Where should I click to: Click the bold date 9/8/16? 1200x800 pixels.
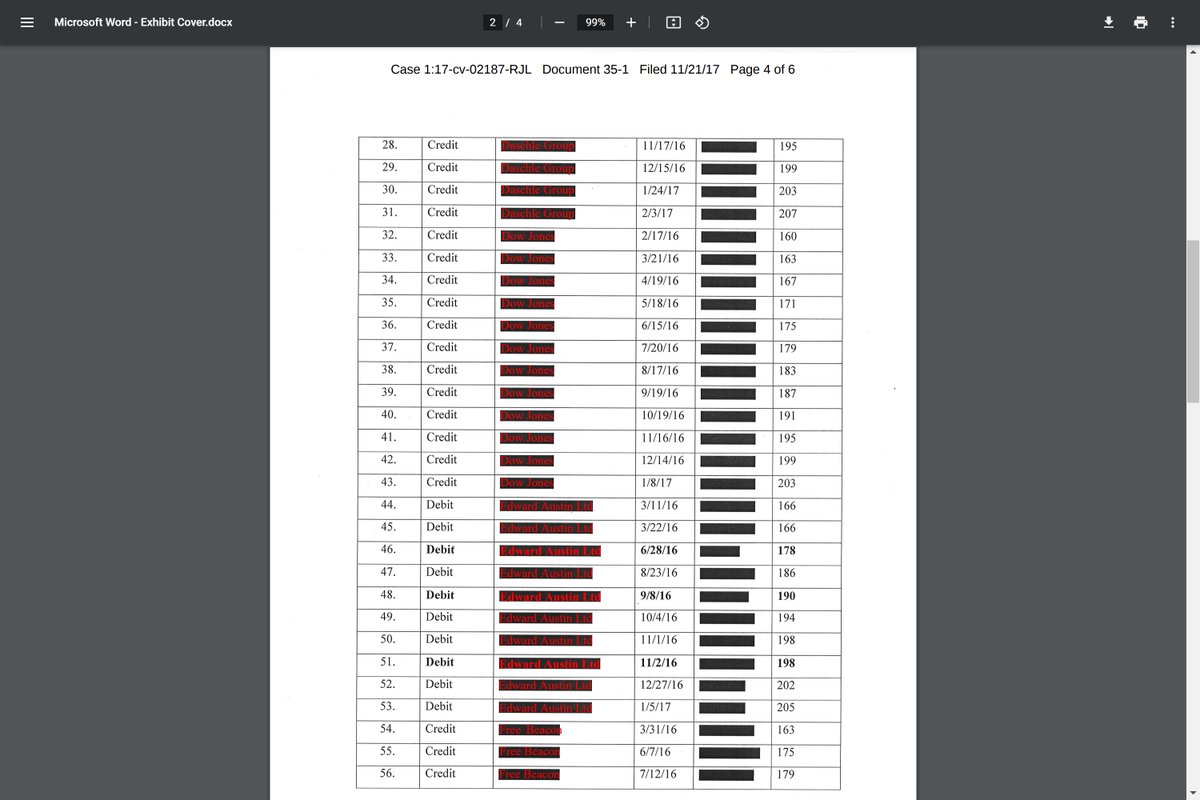point(657,595)
